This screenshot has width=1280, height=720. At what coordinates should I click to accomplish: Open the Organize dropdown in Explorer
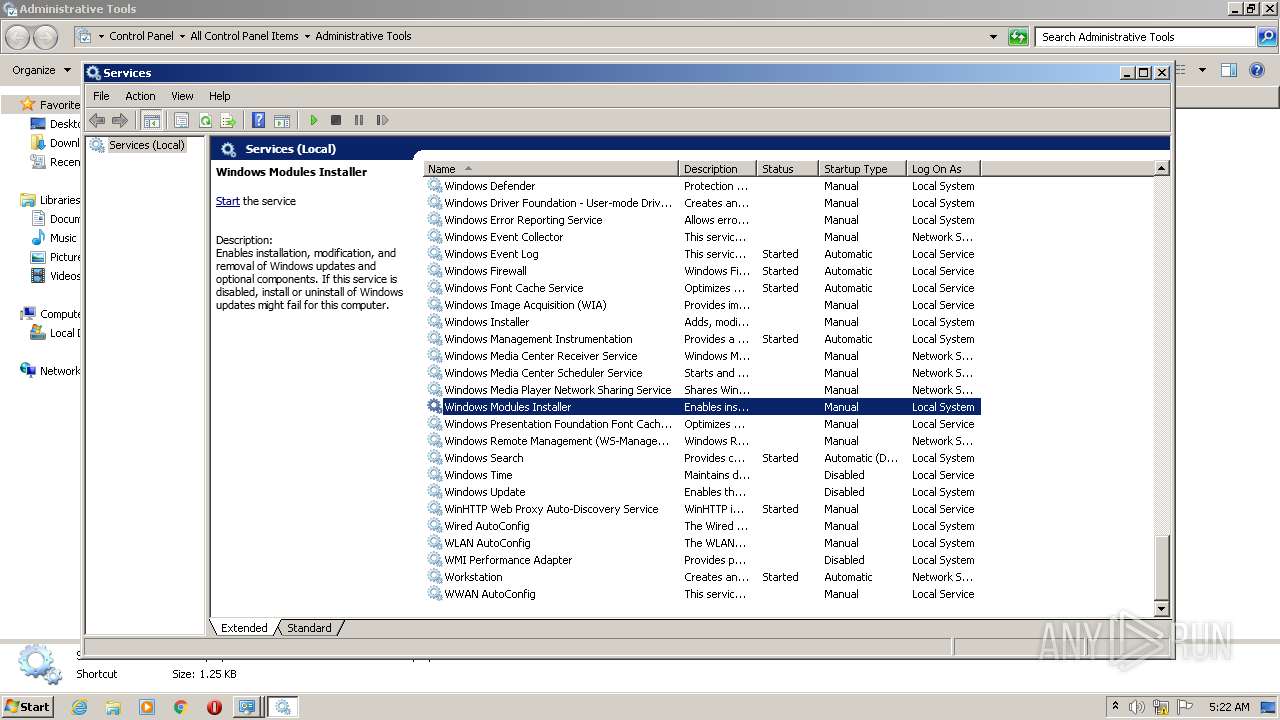pos(41,70)
